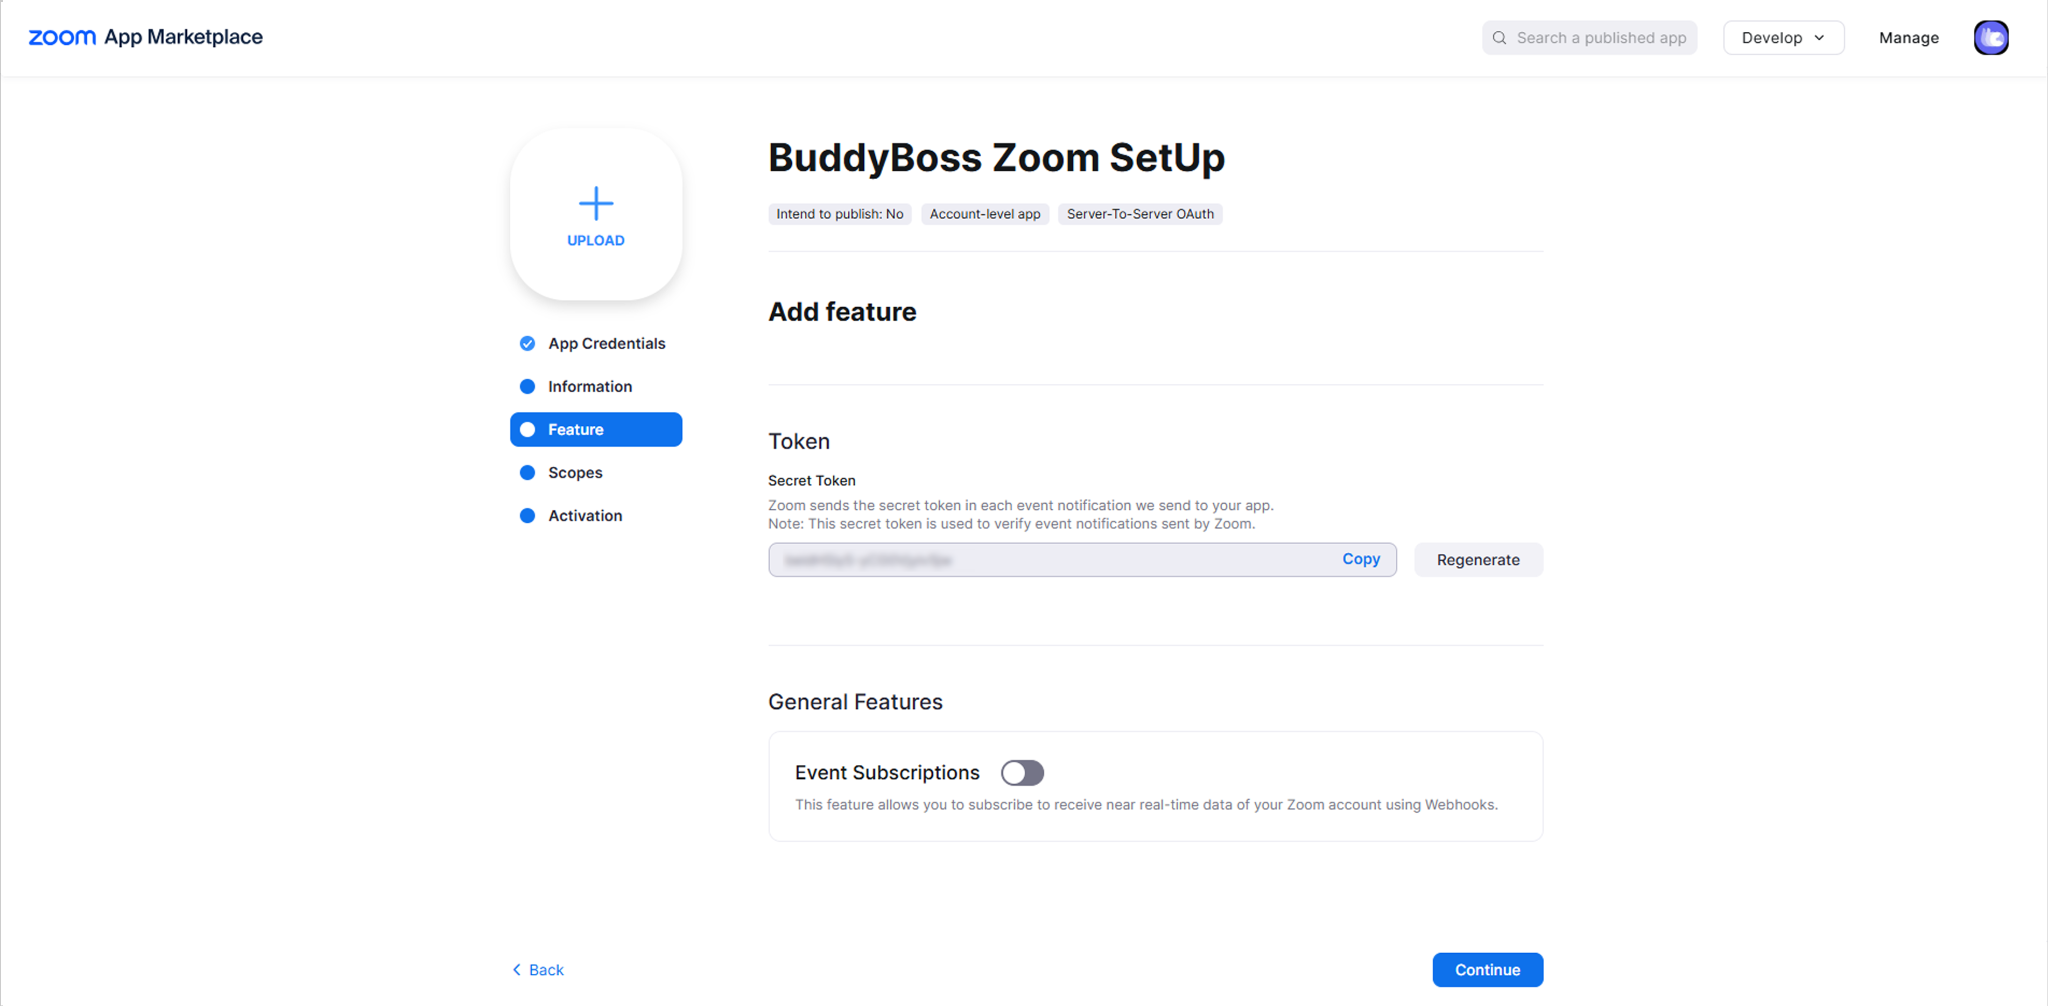Screen dimensions: 2048x1006
Task: Click the plus upload icon
Action: click(596, 203)
